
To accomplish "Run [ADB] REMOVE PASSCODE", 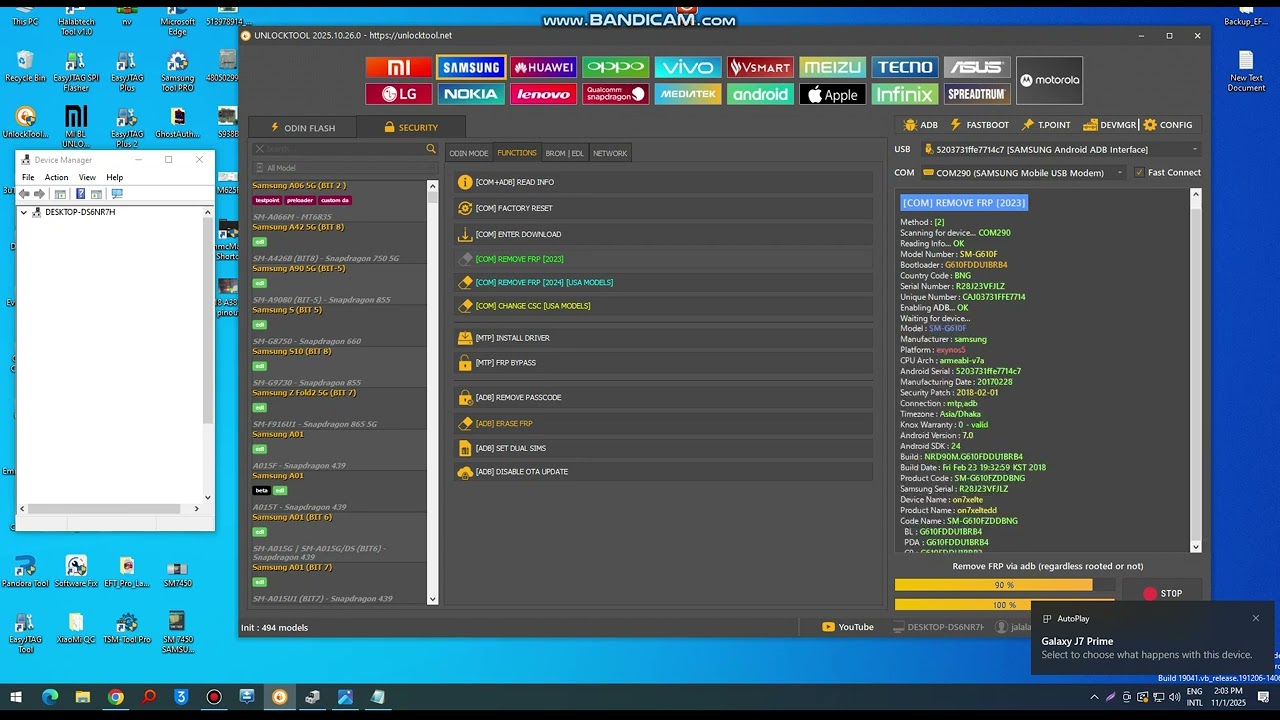I will [x=663, y=397].
